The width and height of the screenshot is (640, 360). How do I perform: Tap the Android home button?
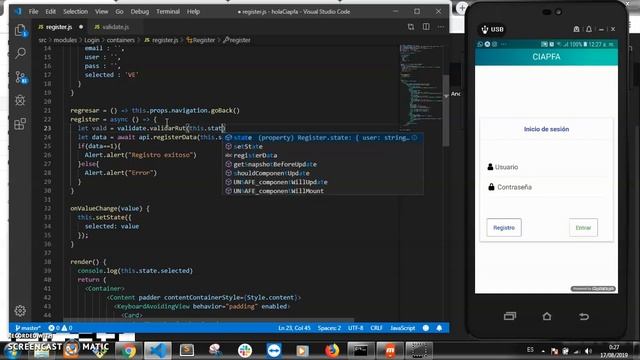point(547,316)
